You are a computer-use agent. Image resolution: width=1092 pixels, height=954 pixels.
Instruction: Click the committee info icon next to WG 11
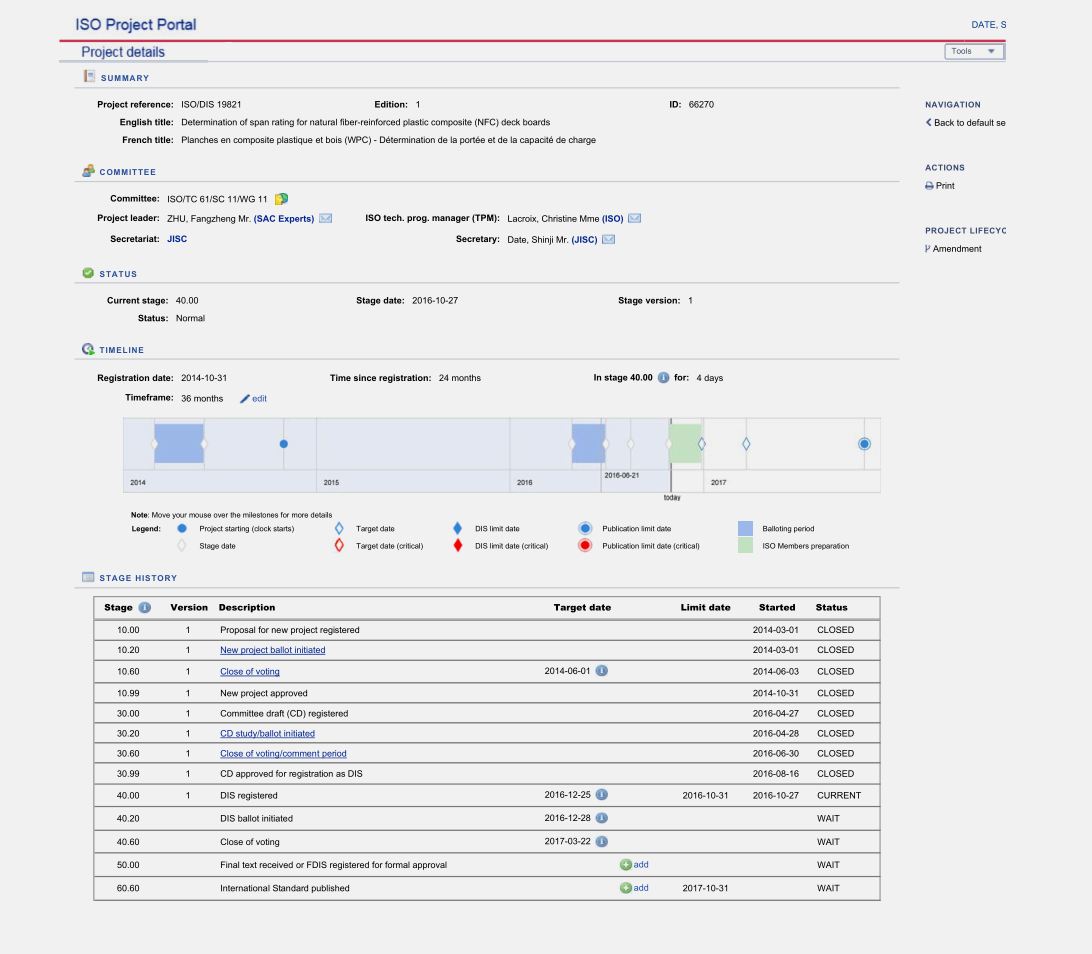coord(282,198)
